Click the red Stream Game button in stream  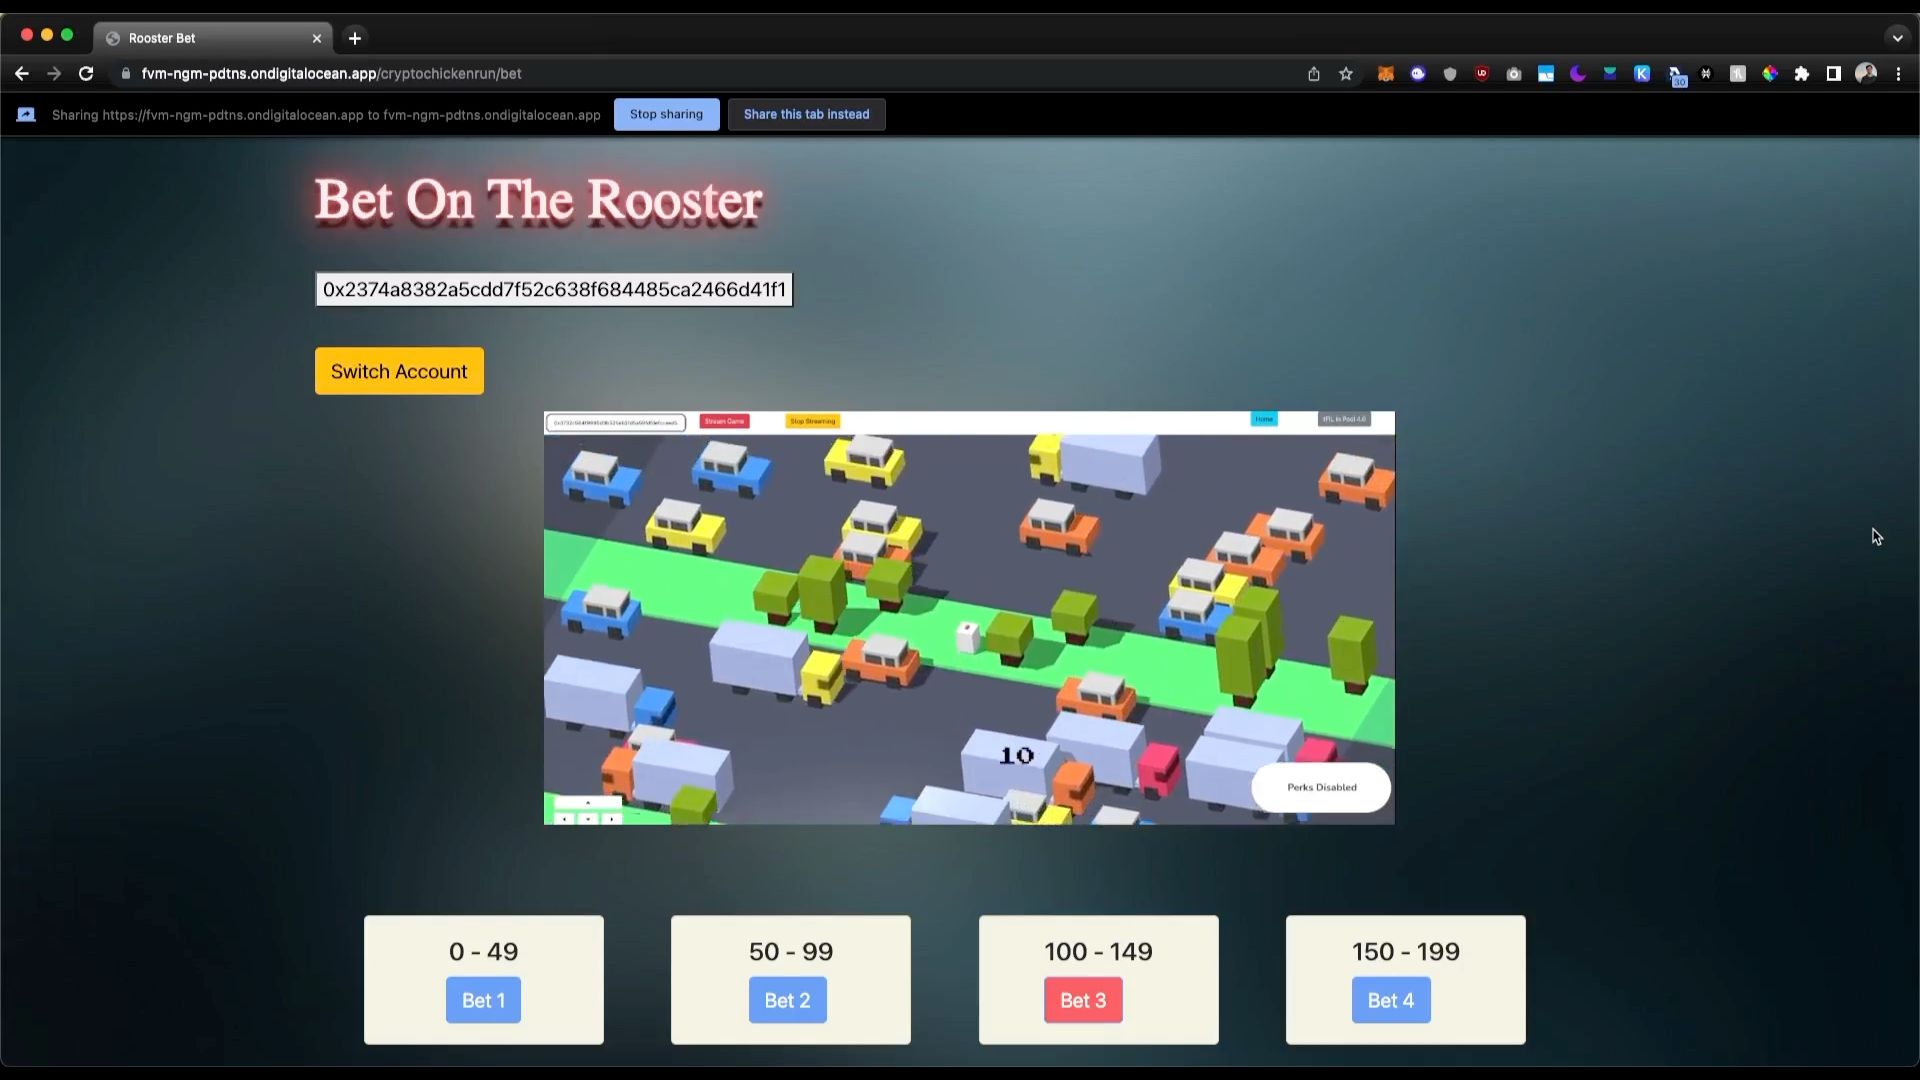pos(724,421)
